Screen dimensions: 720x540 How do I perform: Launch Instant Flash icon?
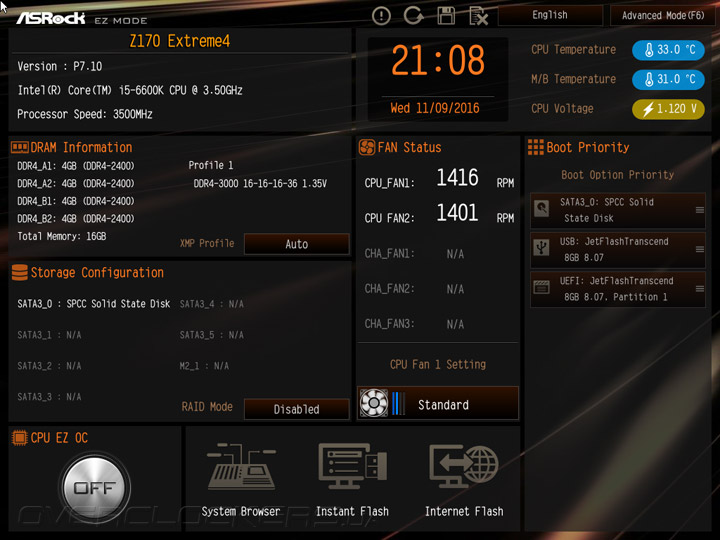[x=353, y=466]
